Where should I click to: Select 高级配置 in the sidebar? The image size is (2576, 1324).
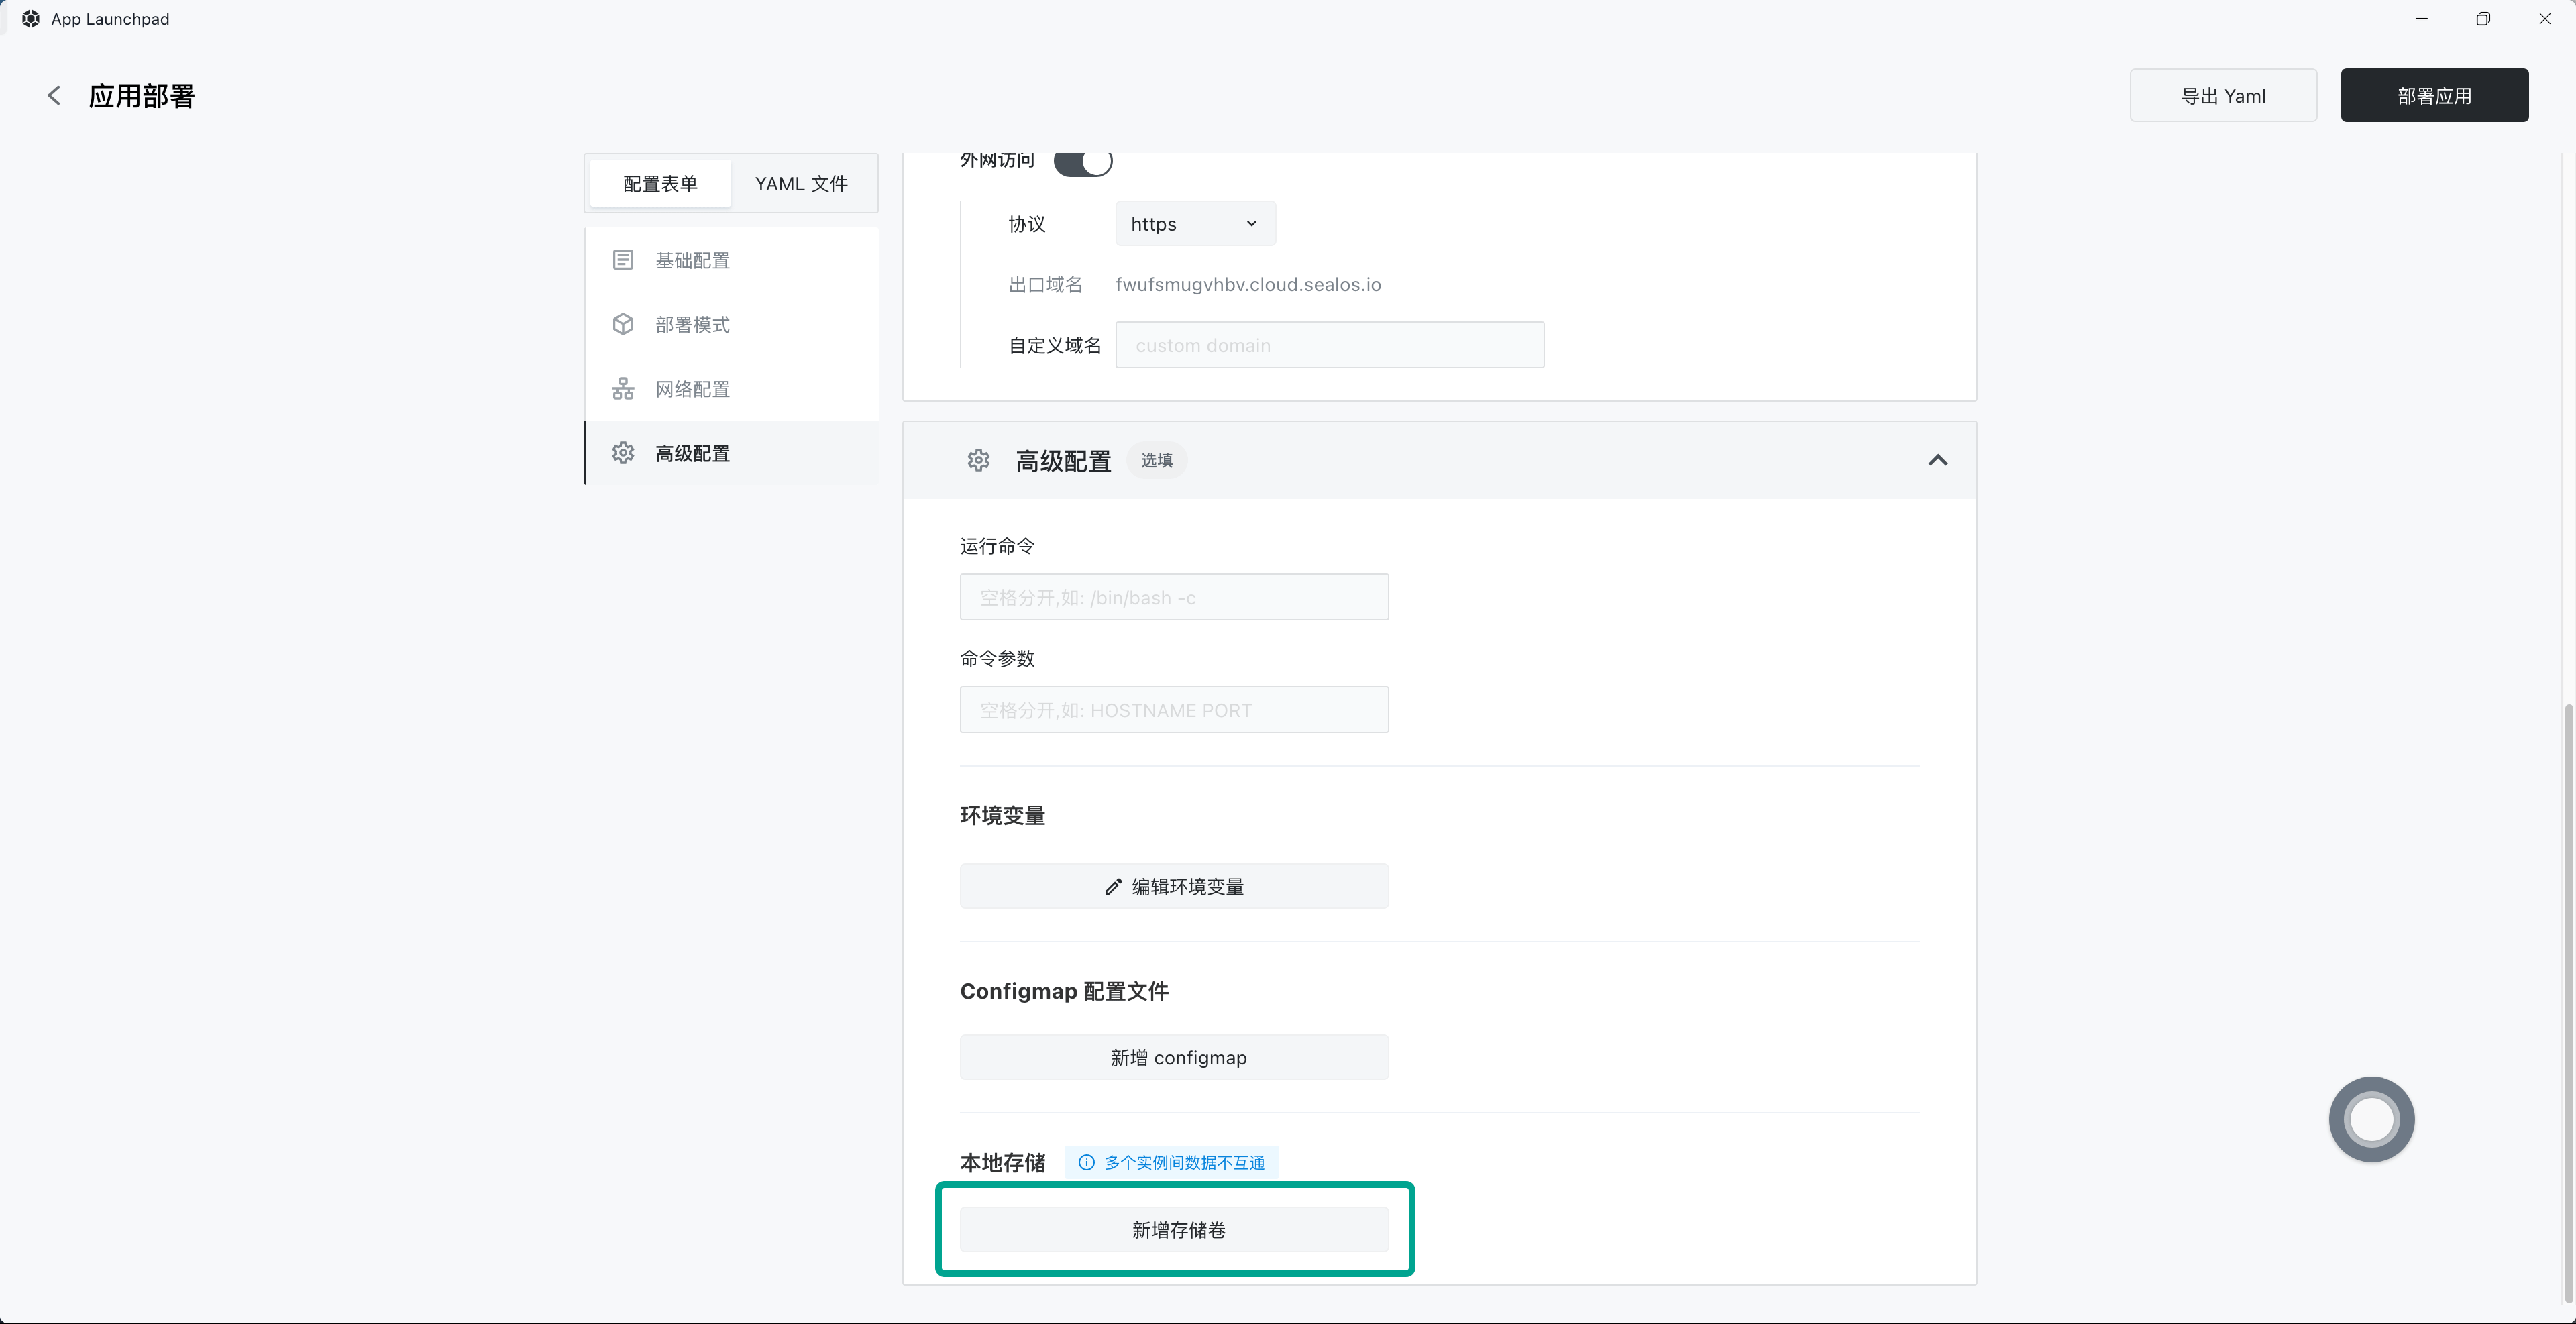coord(732,453)
